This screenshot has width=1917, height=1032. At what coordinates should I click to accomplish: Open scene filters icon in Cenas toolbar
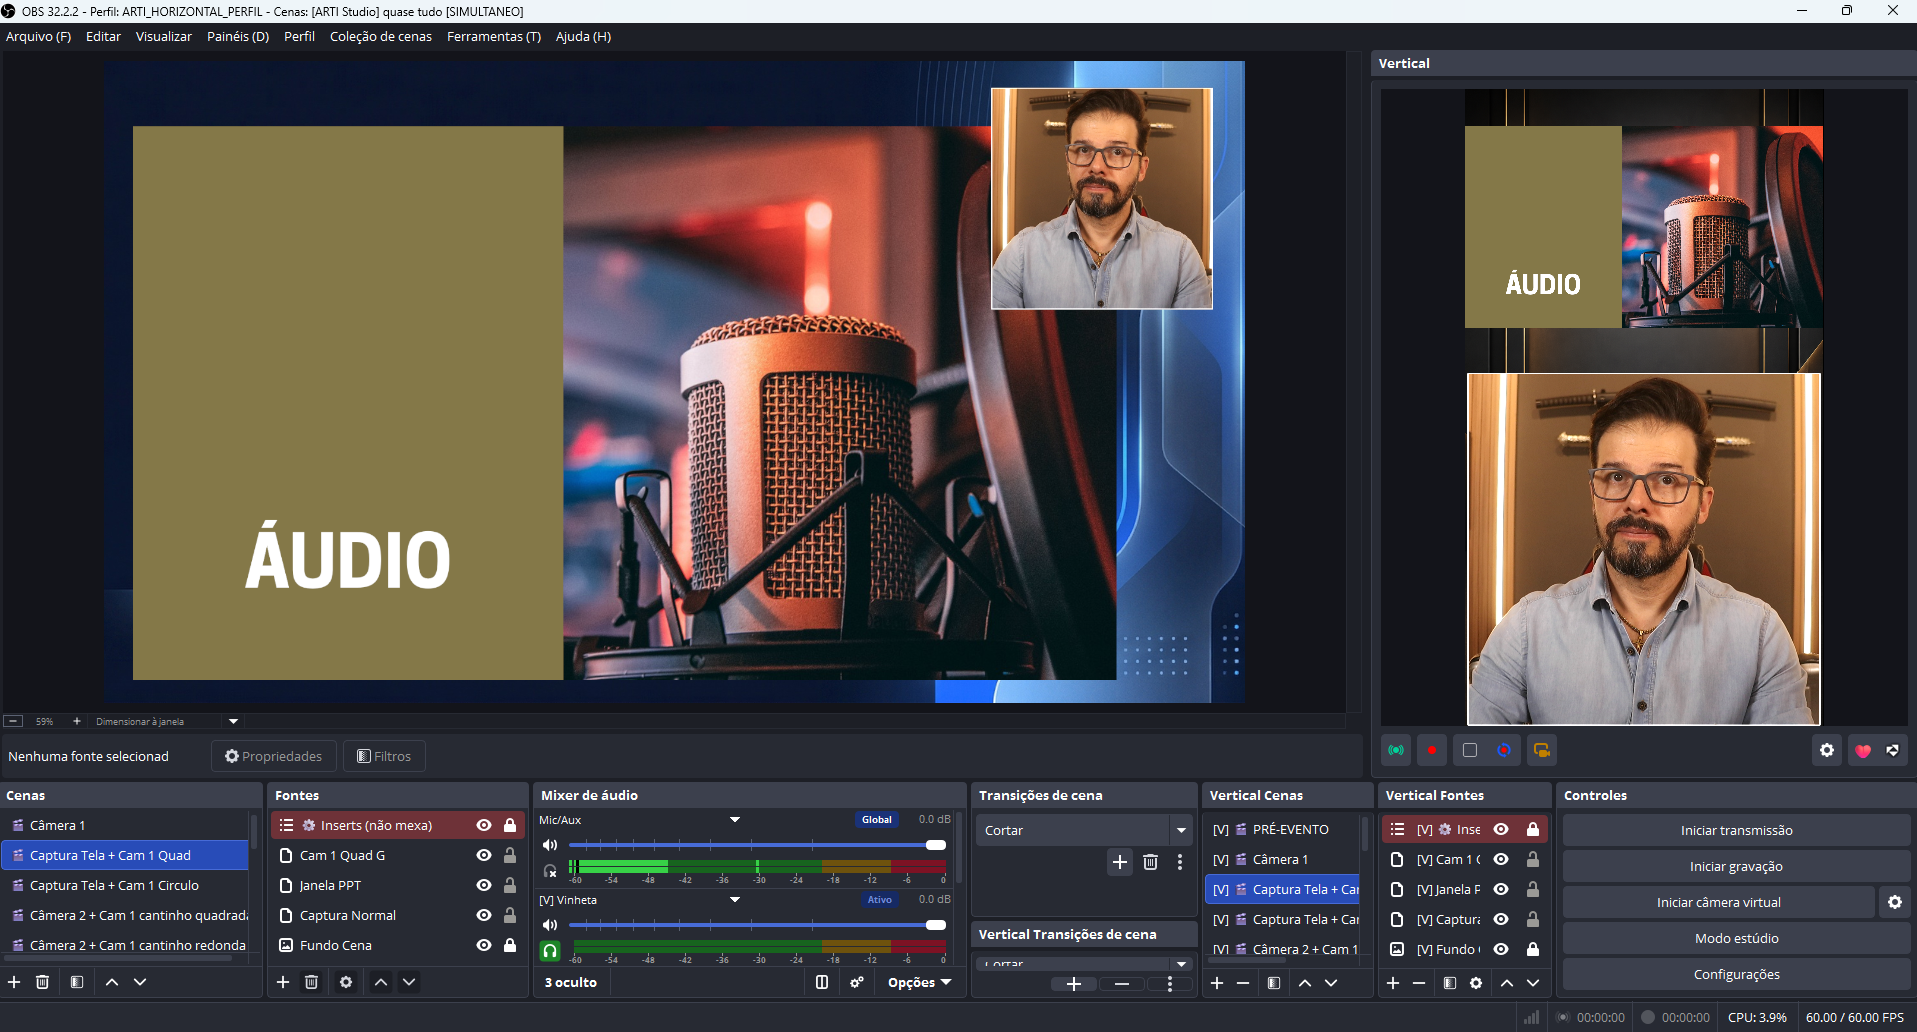click(x=76, y=982)
